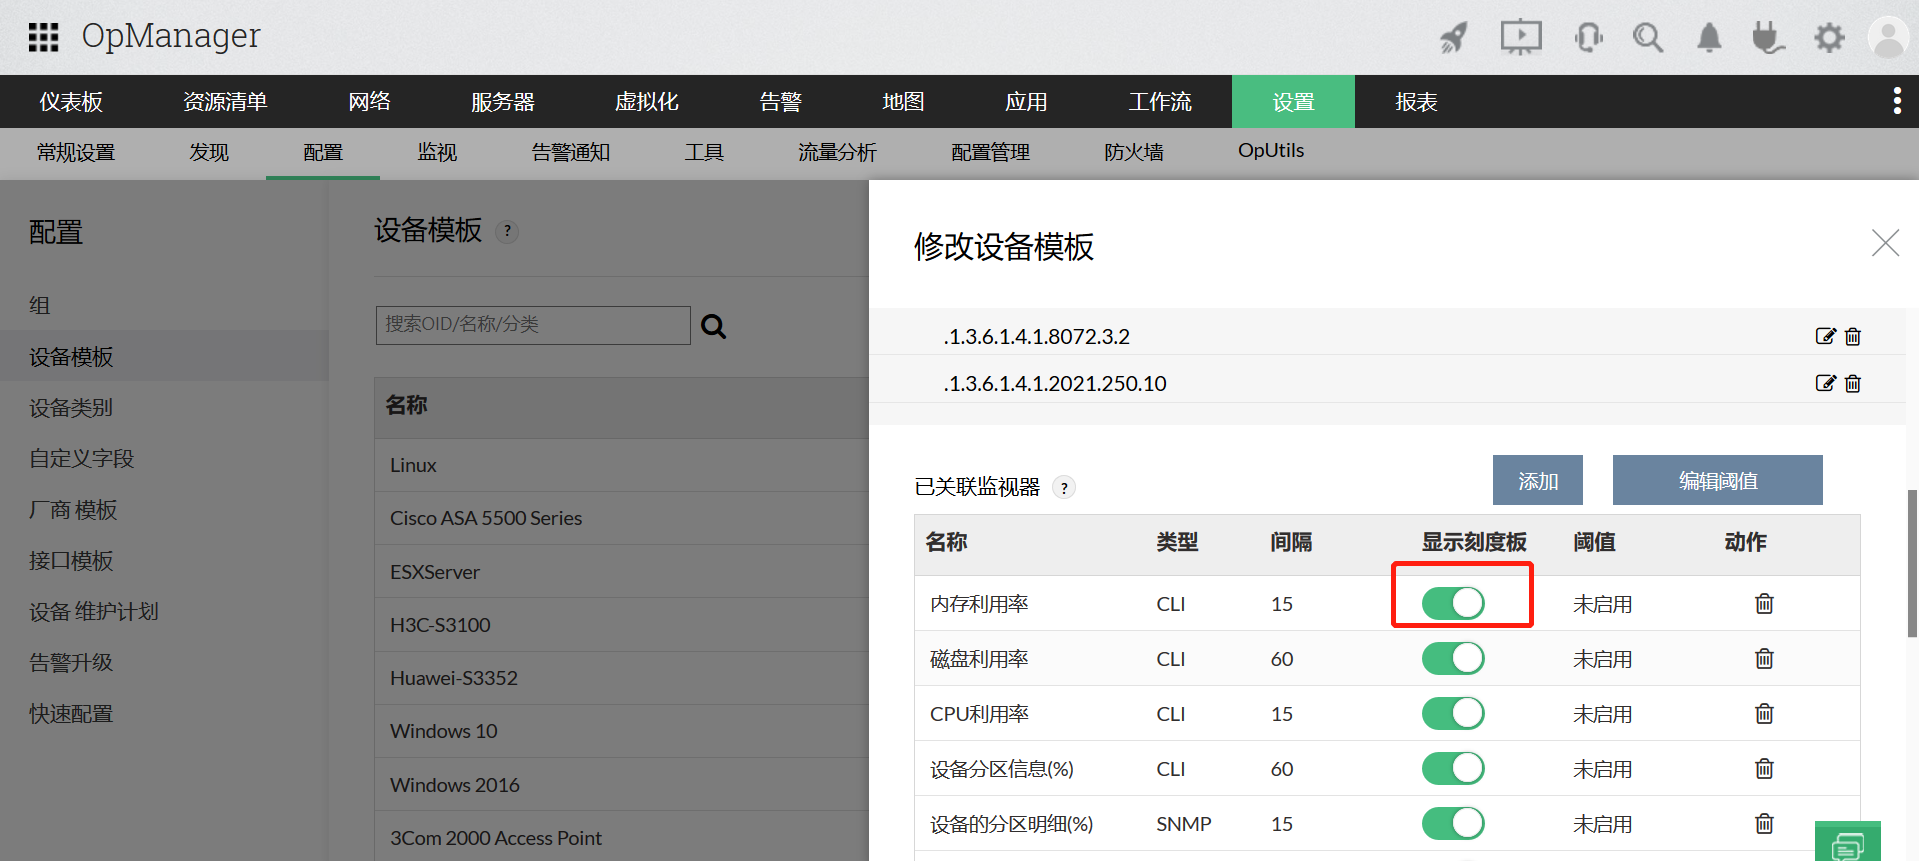Toggle dashboard display for 设备分区信息(%)

coord(1453,768)
